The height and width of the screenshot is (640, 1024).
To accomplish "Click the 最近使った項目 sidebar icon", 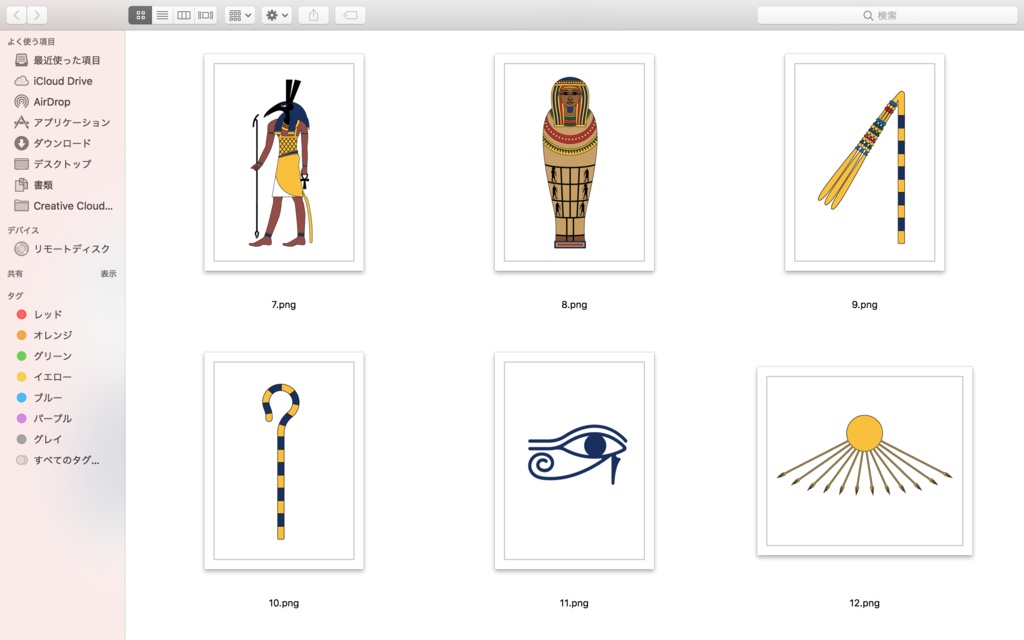I will tap(22, 60).
